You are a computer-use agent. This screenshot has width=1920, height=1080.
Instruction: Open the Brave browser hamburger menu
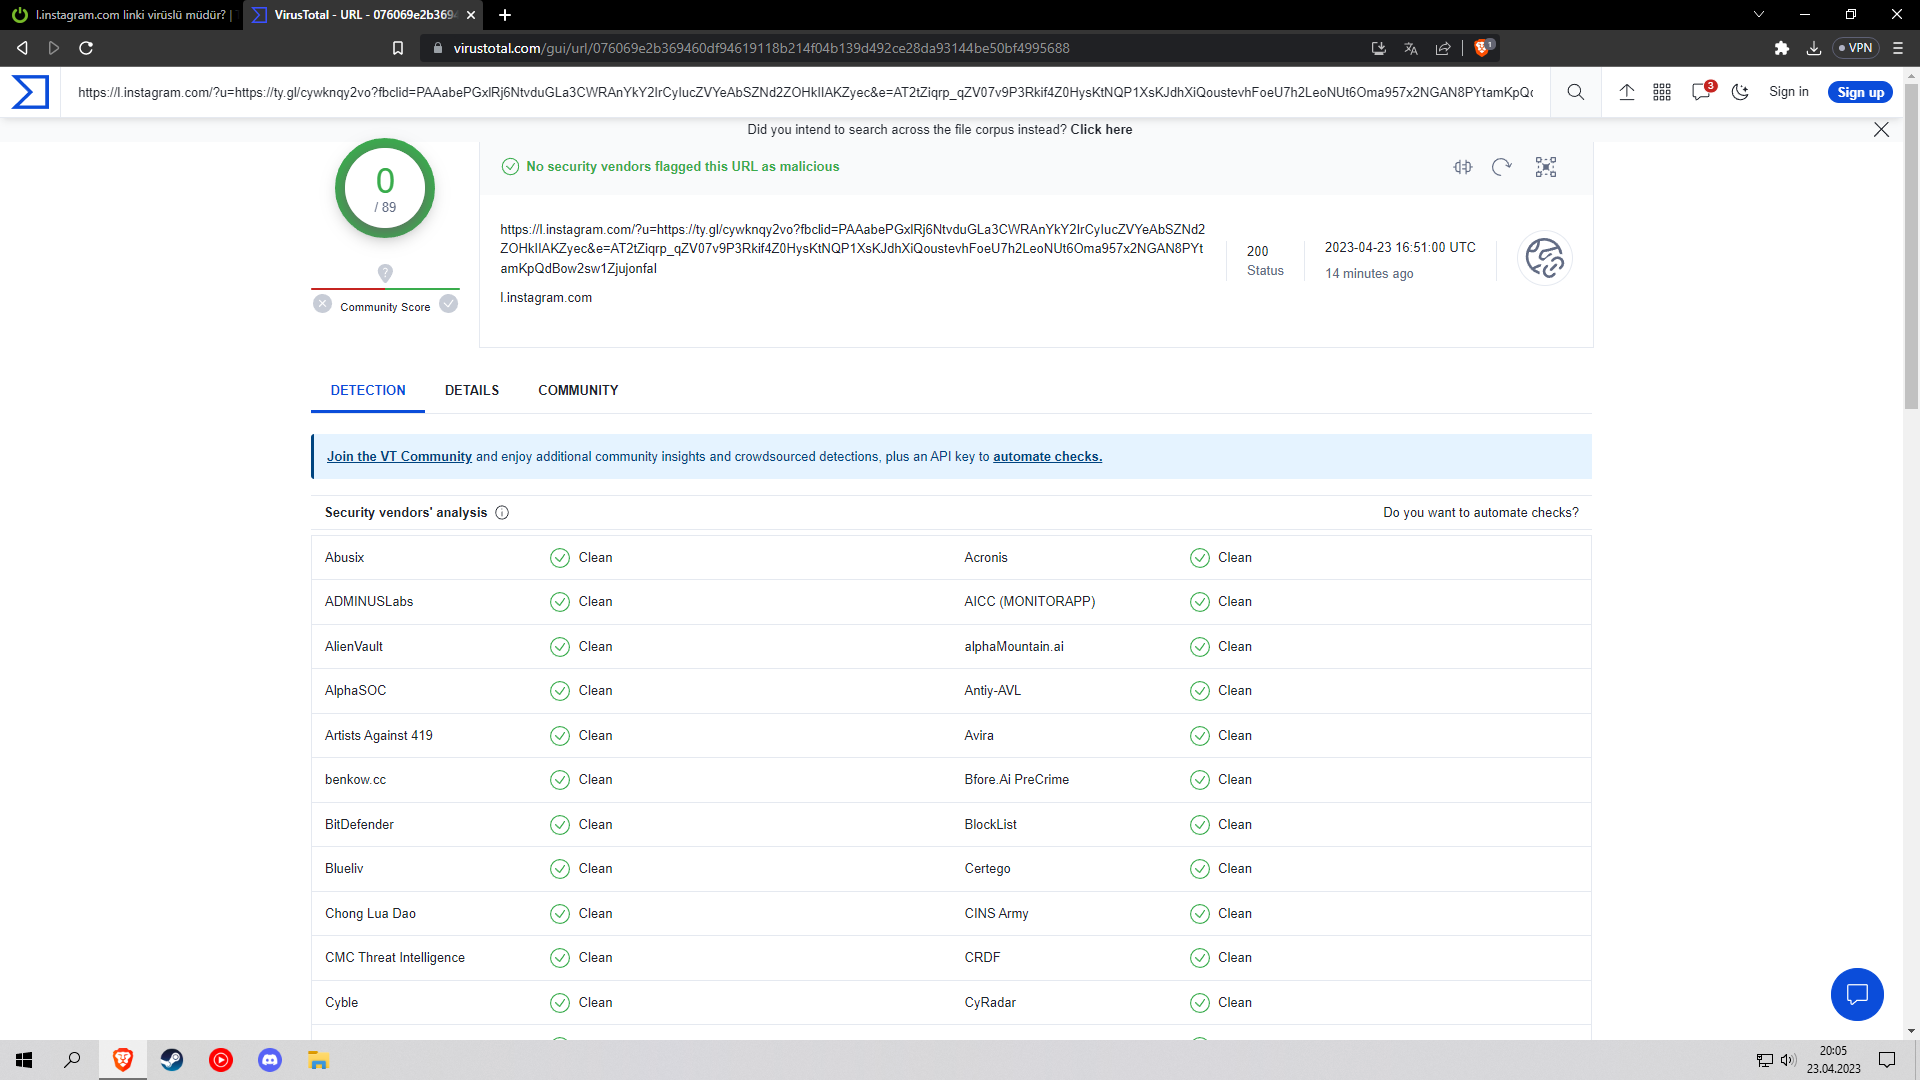(x=1898, y=48)
